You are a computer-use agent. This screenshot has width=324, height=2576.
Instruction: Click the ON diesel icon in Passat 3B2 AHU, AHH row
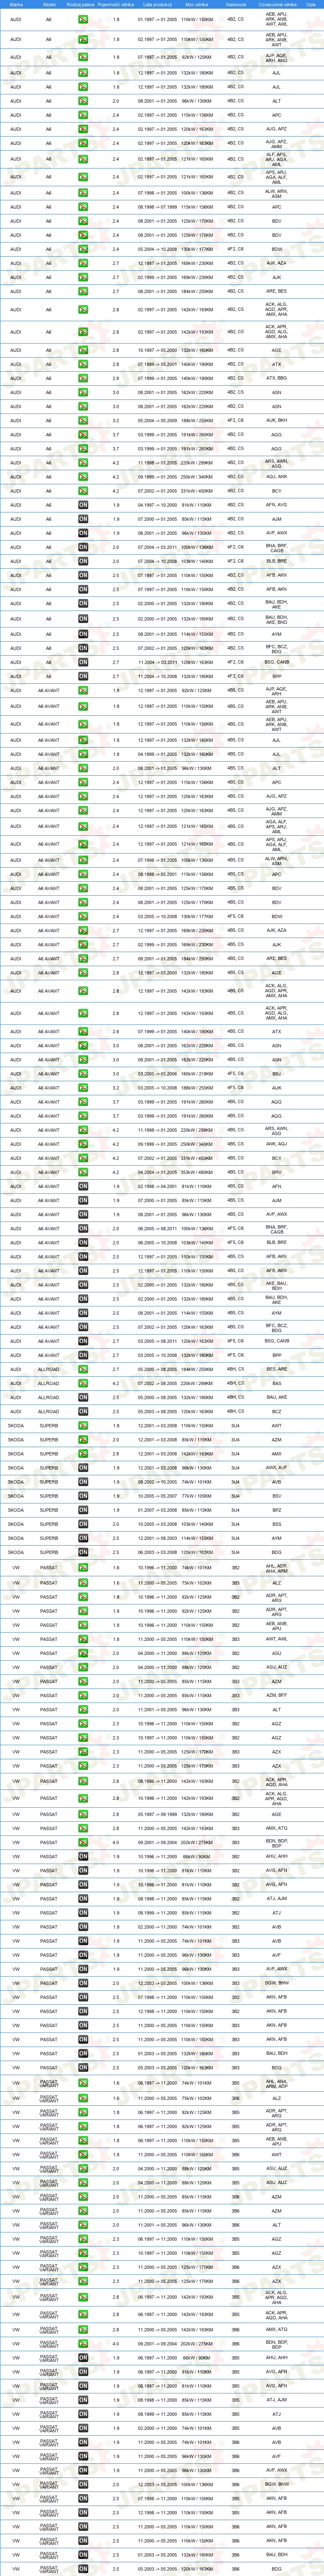pyautogui.click(x=83, y=1856)
